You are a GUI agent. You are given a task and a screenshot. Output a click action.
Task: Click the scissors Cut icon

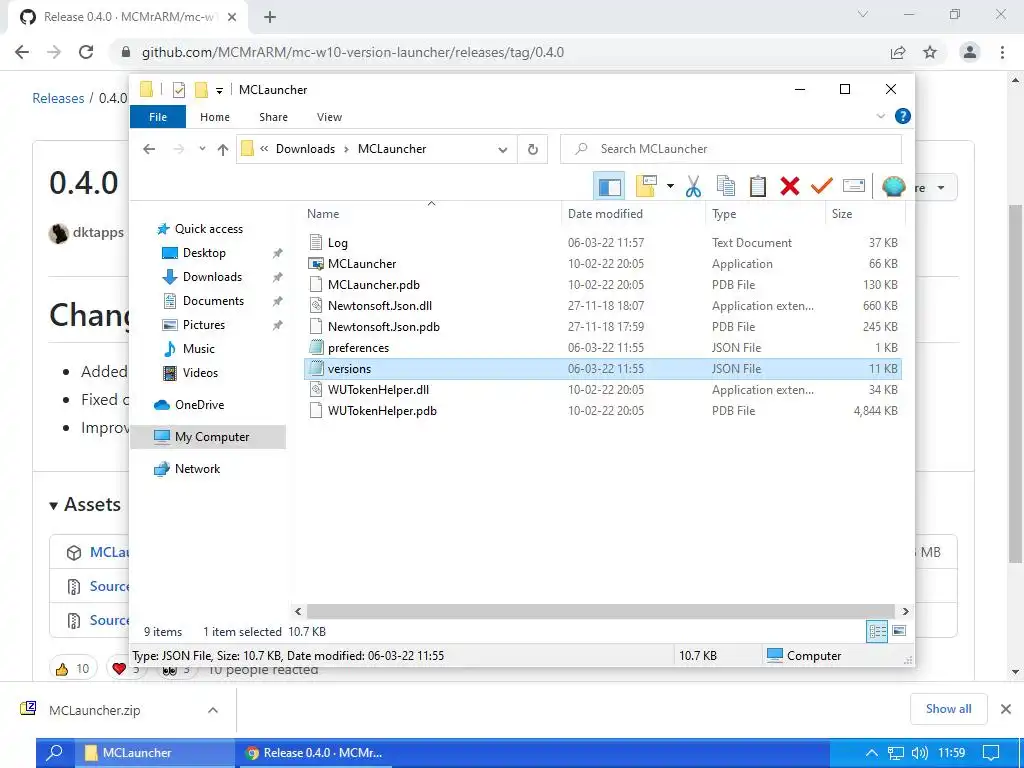(693, 187)
